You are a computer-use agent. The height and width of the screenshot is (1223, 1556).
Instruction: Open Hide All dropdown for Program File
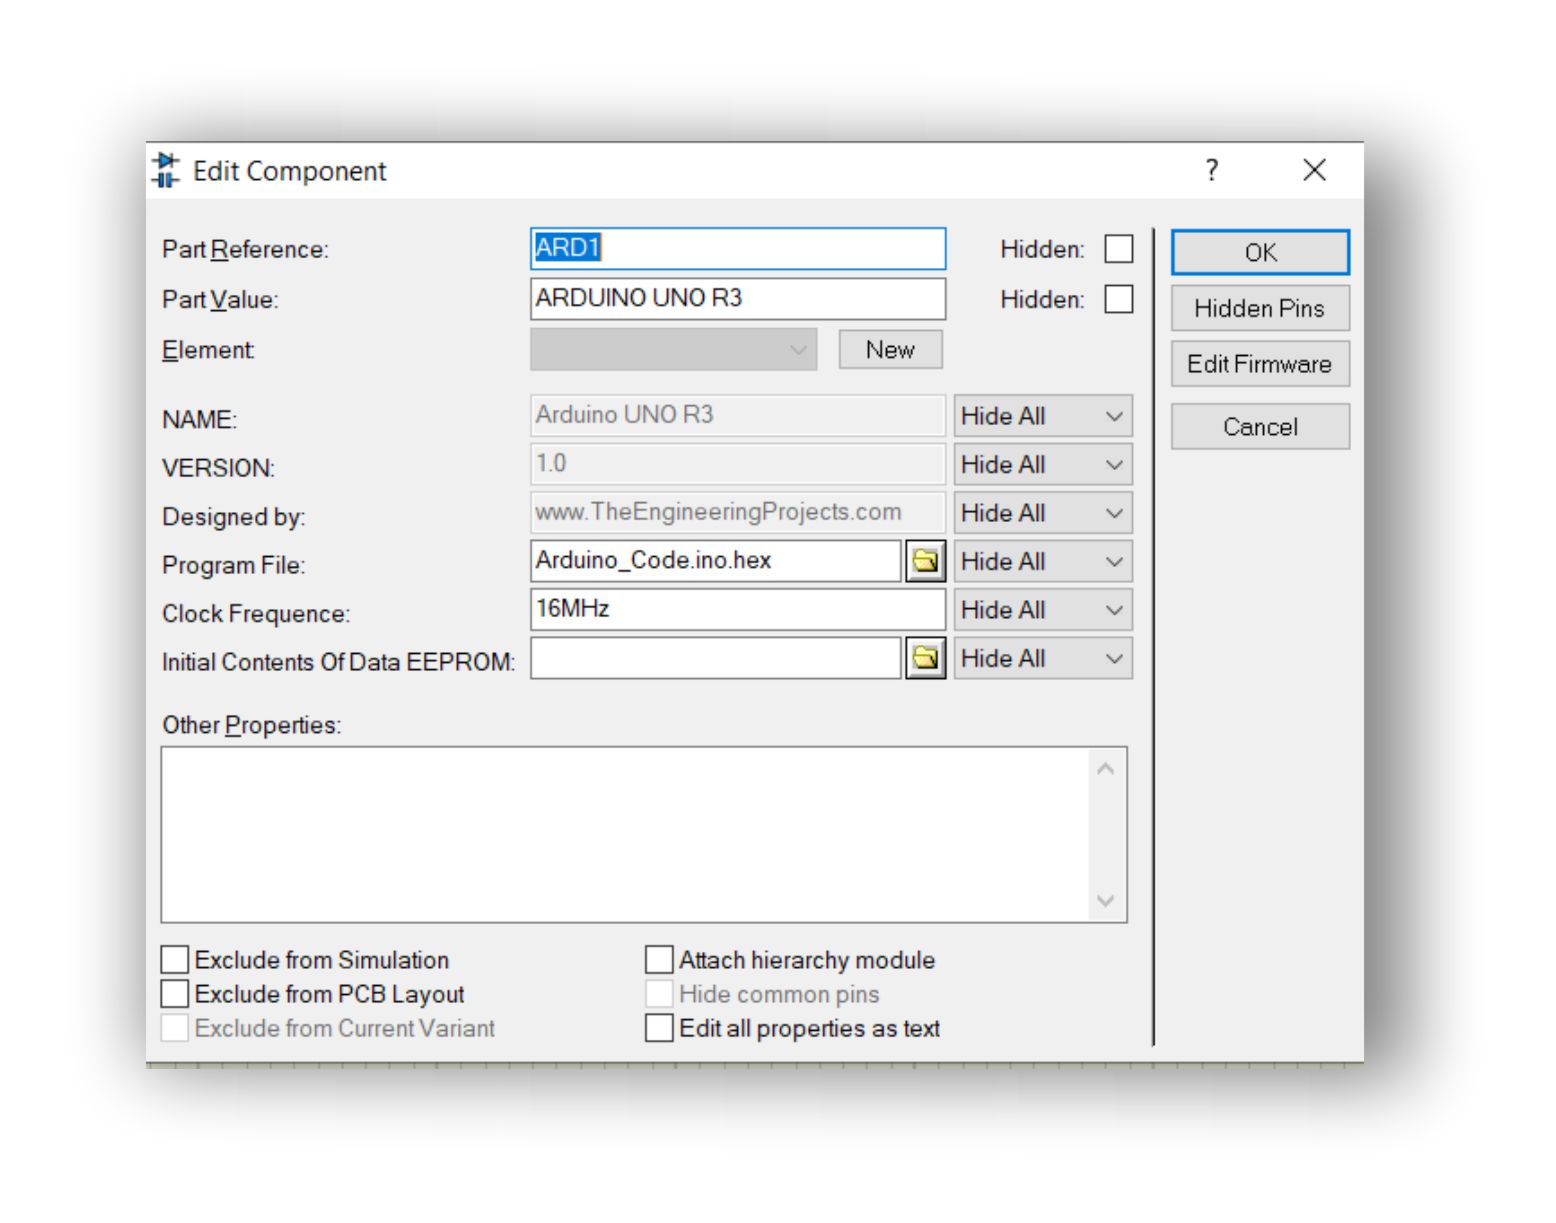pos(1043,562)
